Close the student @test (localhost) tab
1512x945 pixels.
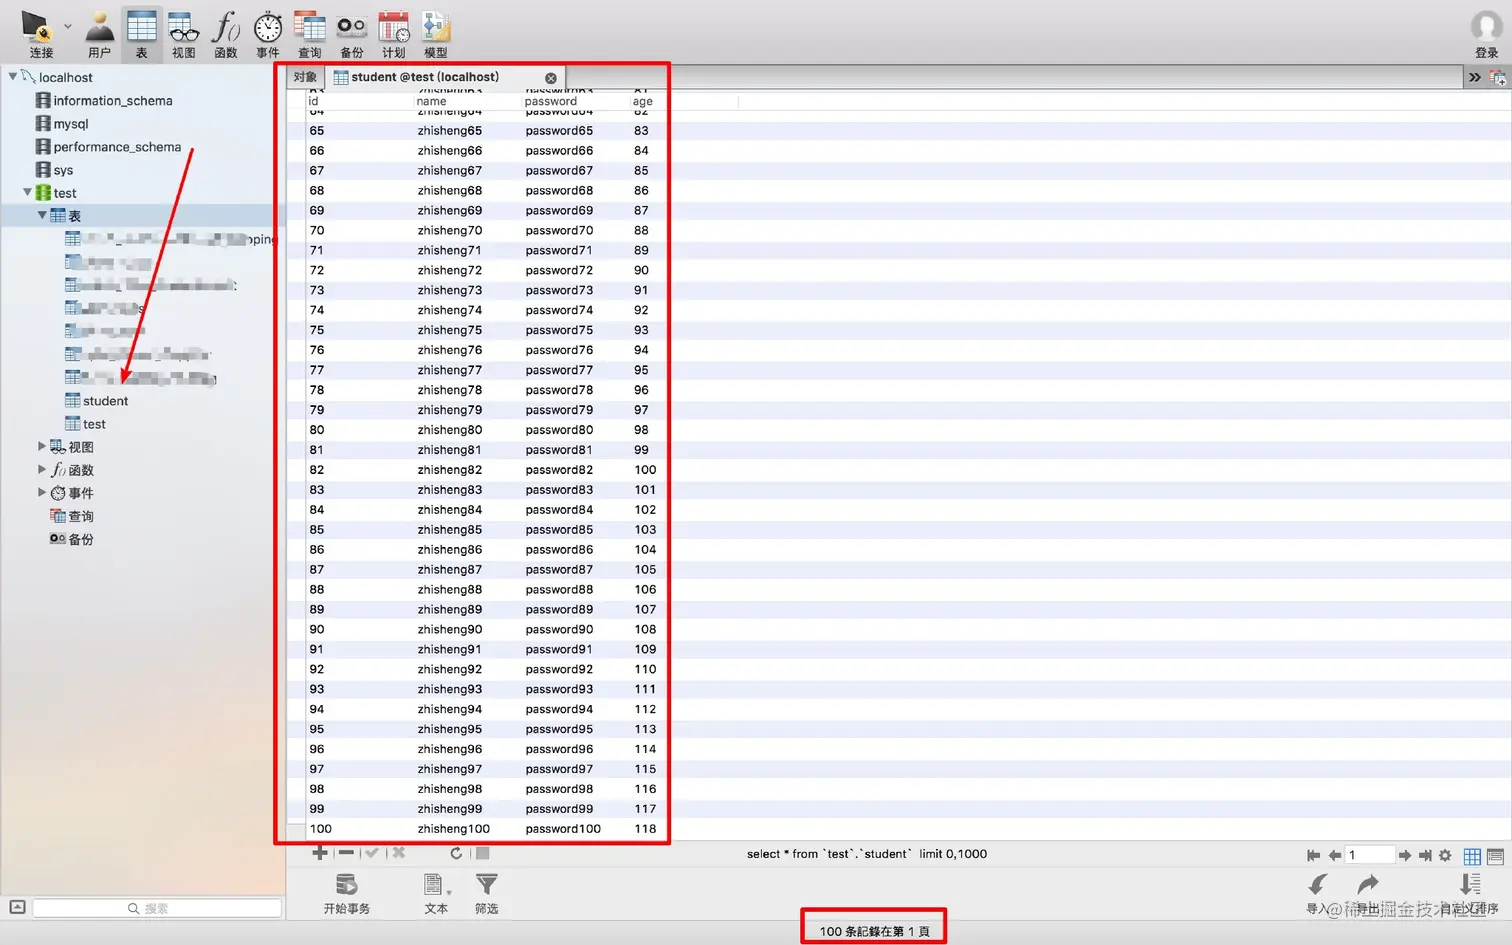click(551, 78)
